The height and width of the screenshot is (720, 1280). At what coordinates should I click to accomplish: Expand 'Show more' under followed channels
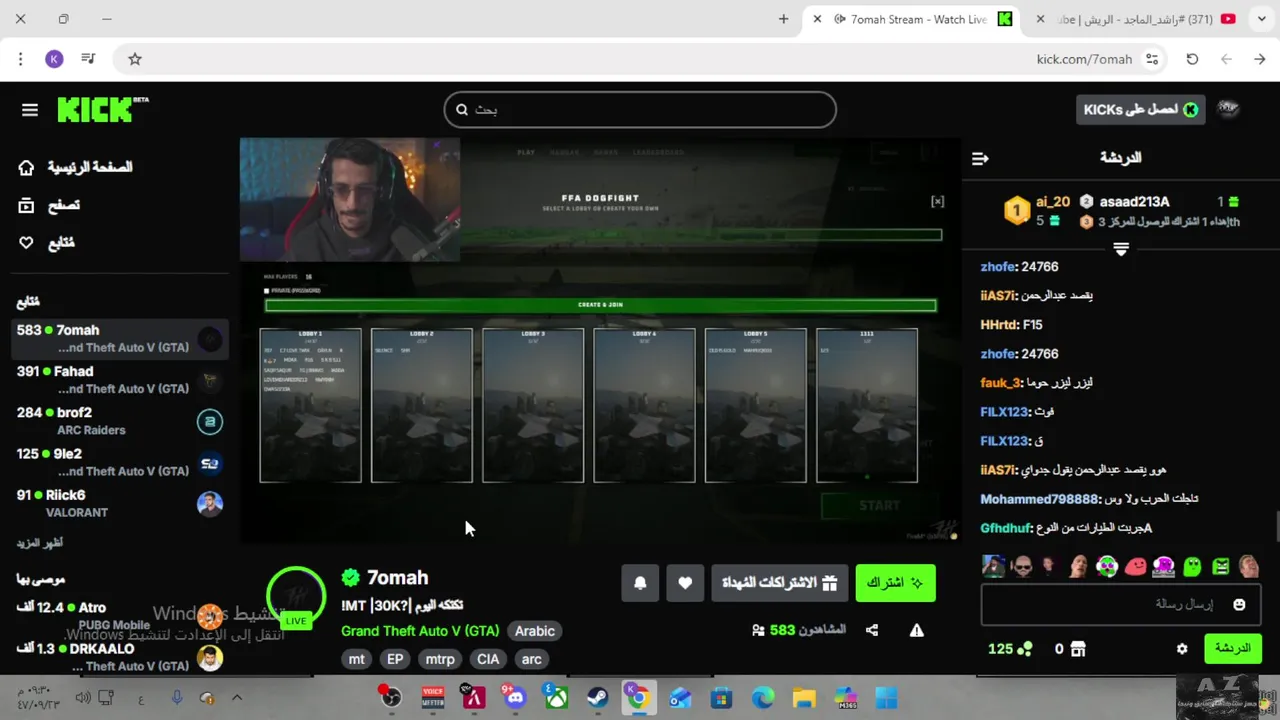coord(40,543)
